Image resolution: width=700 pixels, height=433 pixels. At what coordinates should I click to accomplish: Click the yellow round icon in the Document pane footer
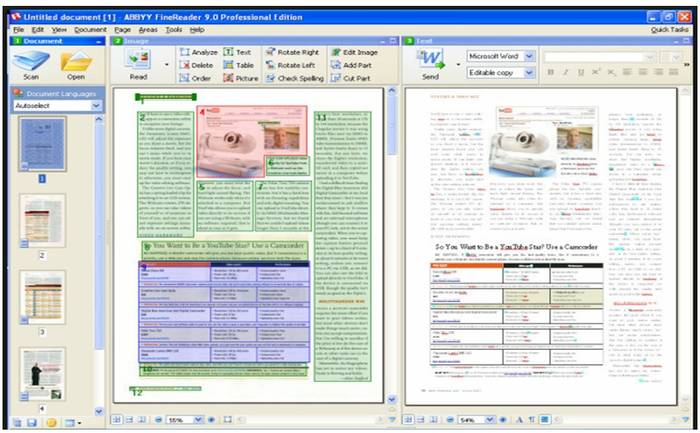click(52, 422)
